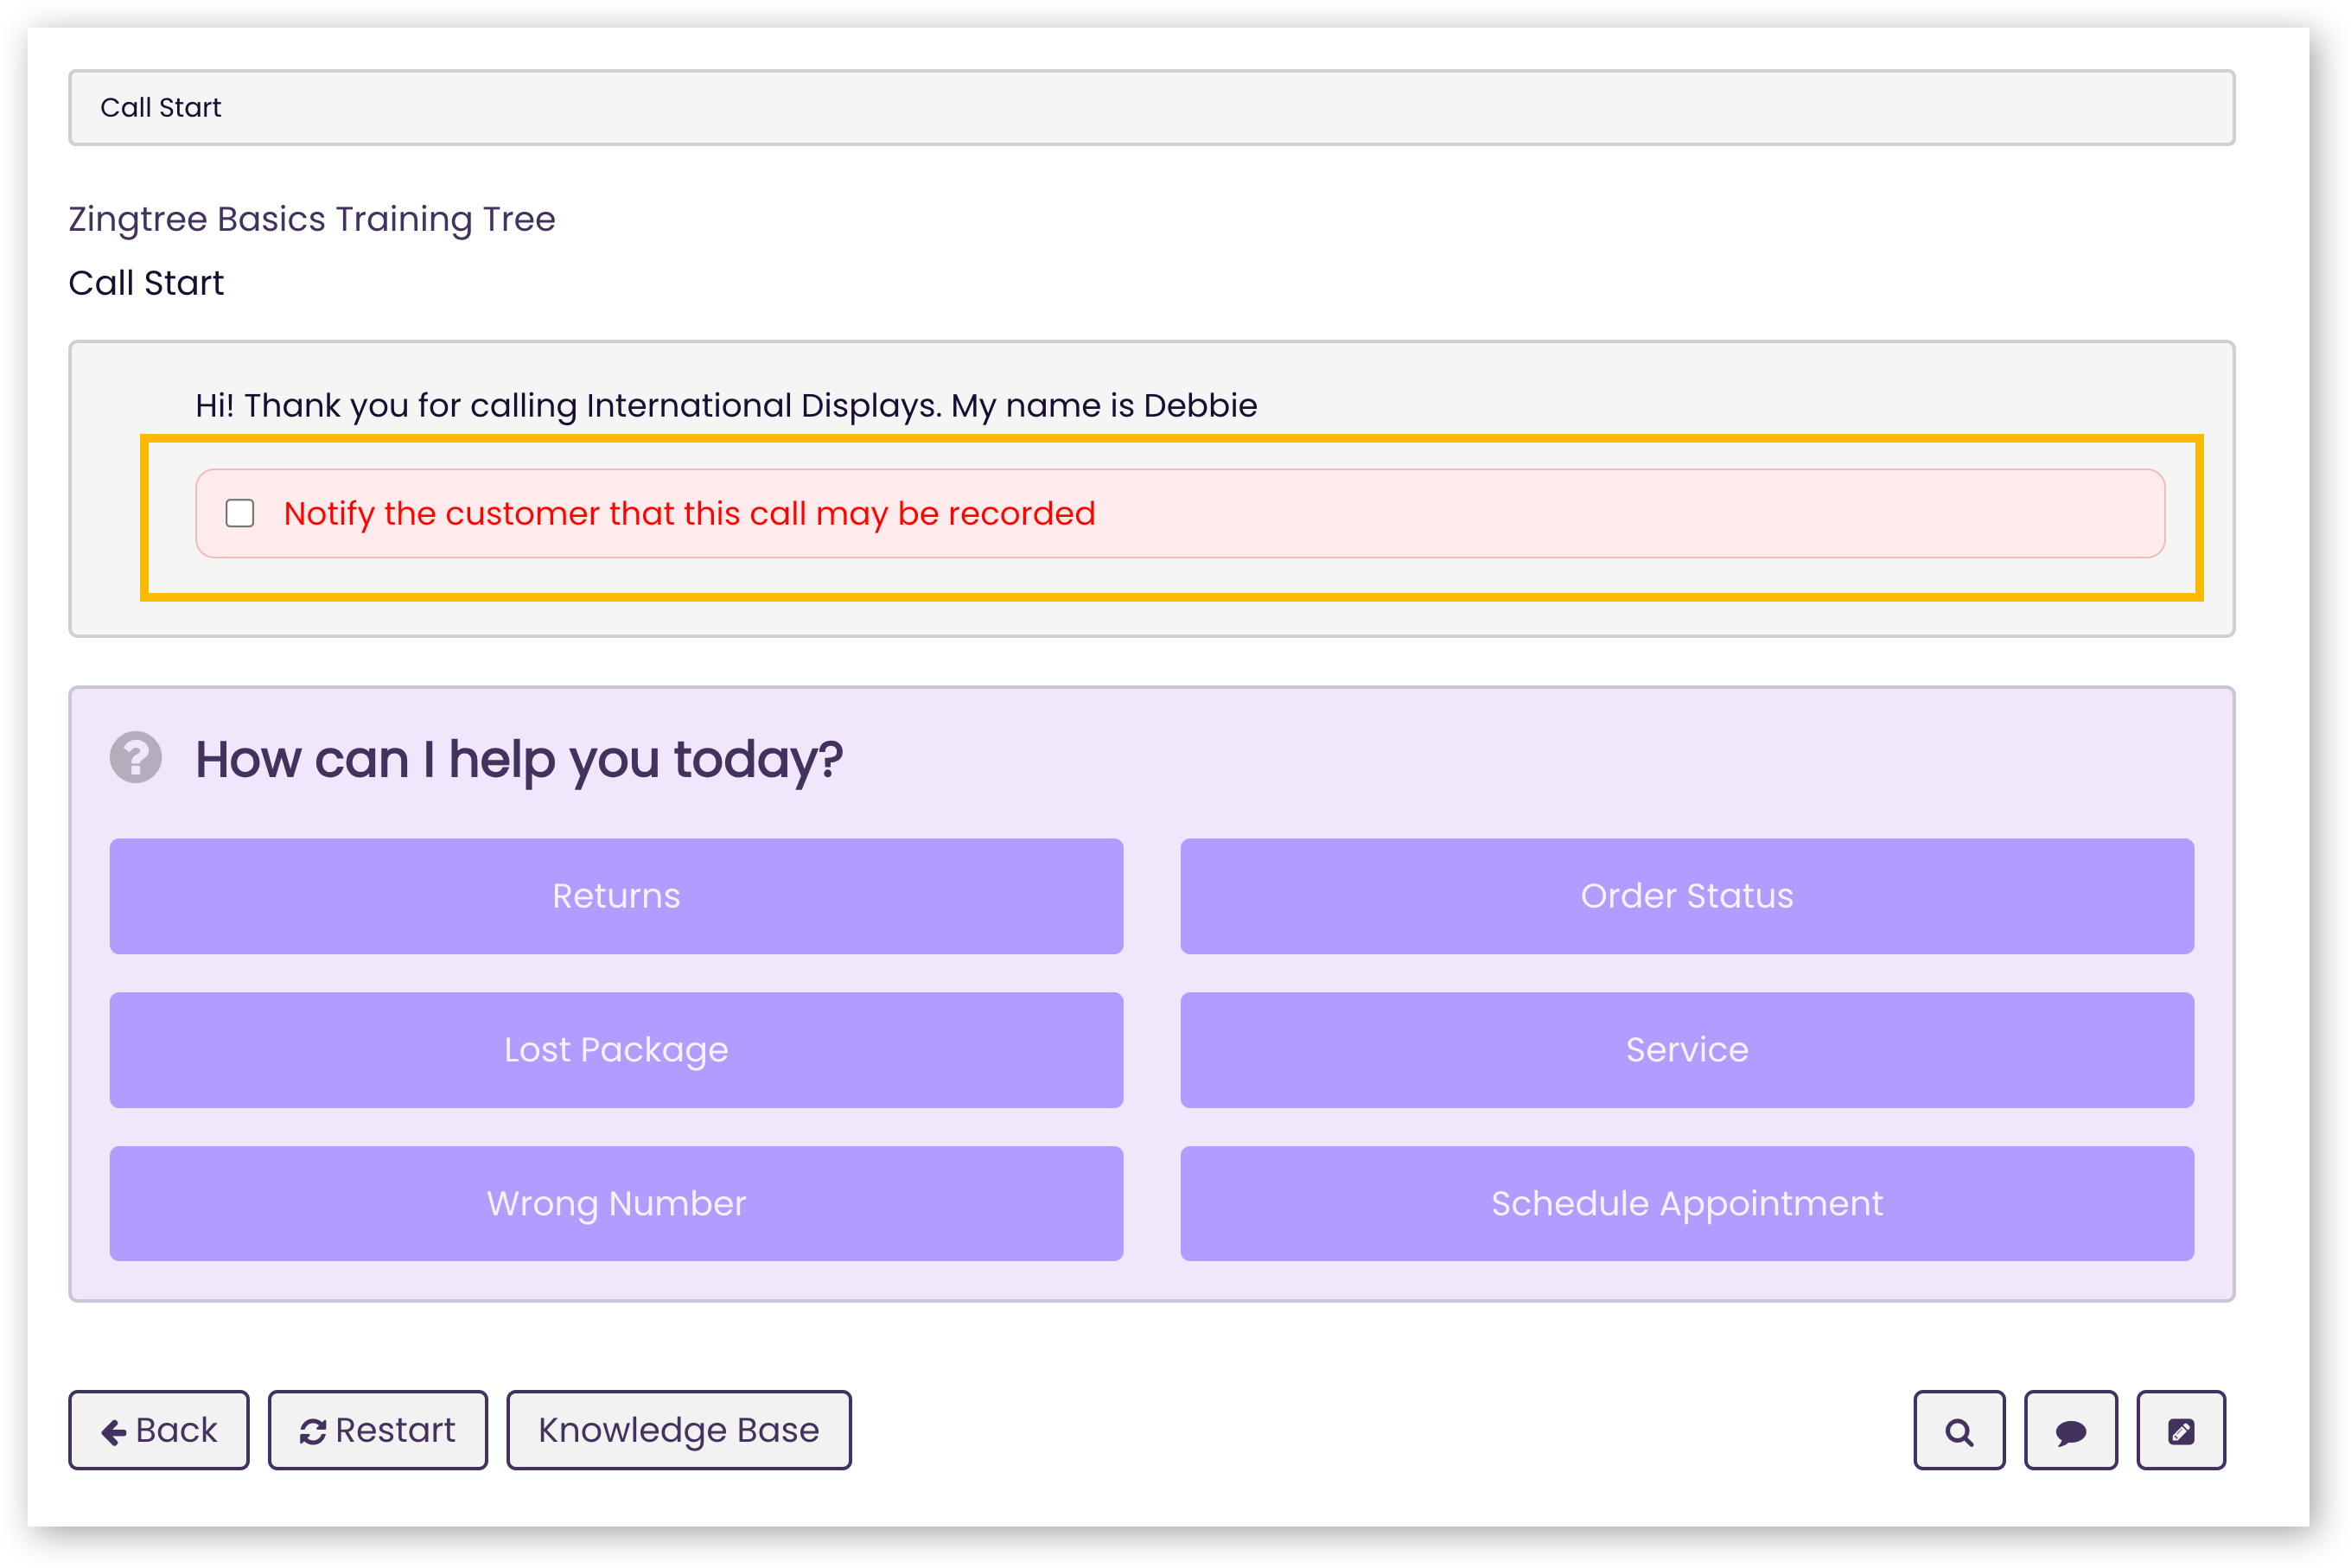This screenshot has width=2351, height=1568.
Task: Click the left arrow icon on Back
Action: point(113,1432)
